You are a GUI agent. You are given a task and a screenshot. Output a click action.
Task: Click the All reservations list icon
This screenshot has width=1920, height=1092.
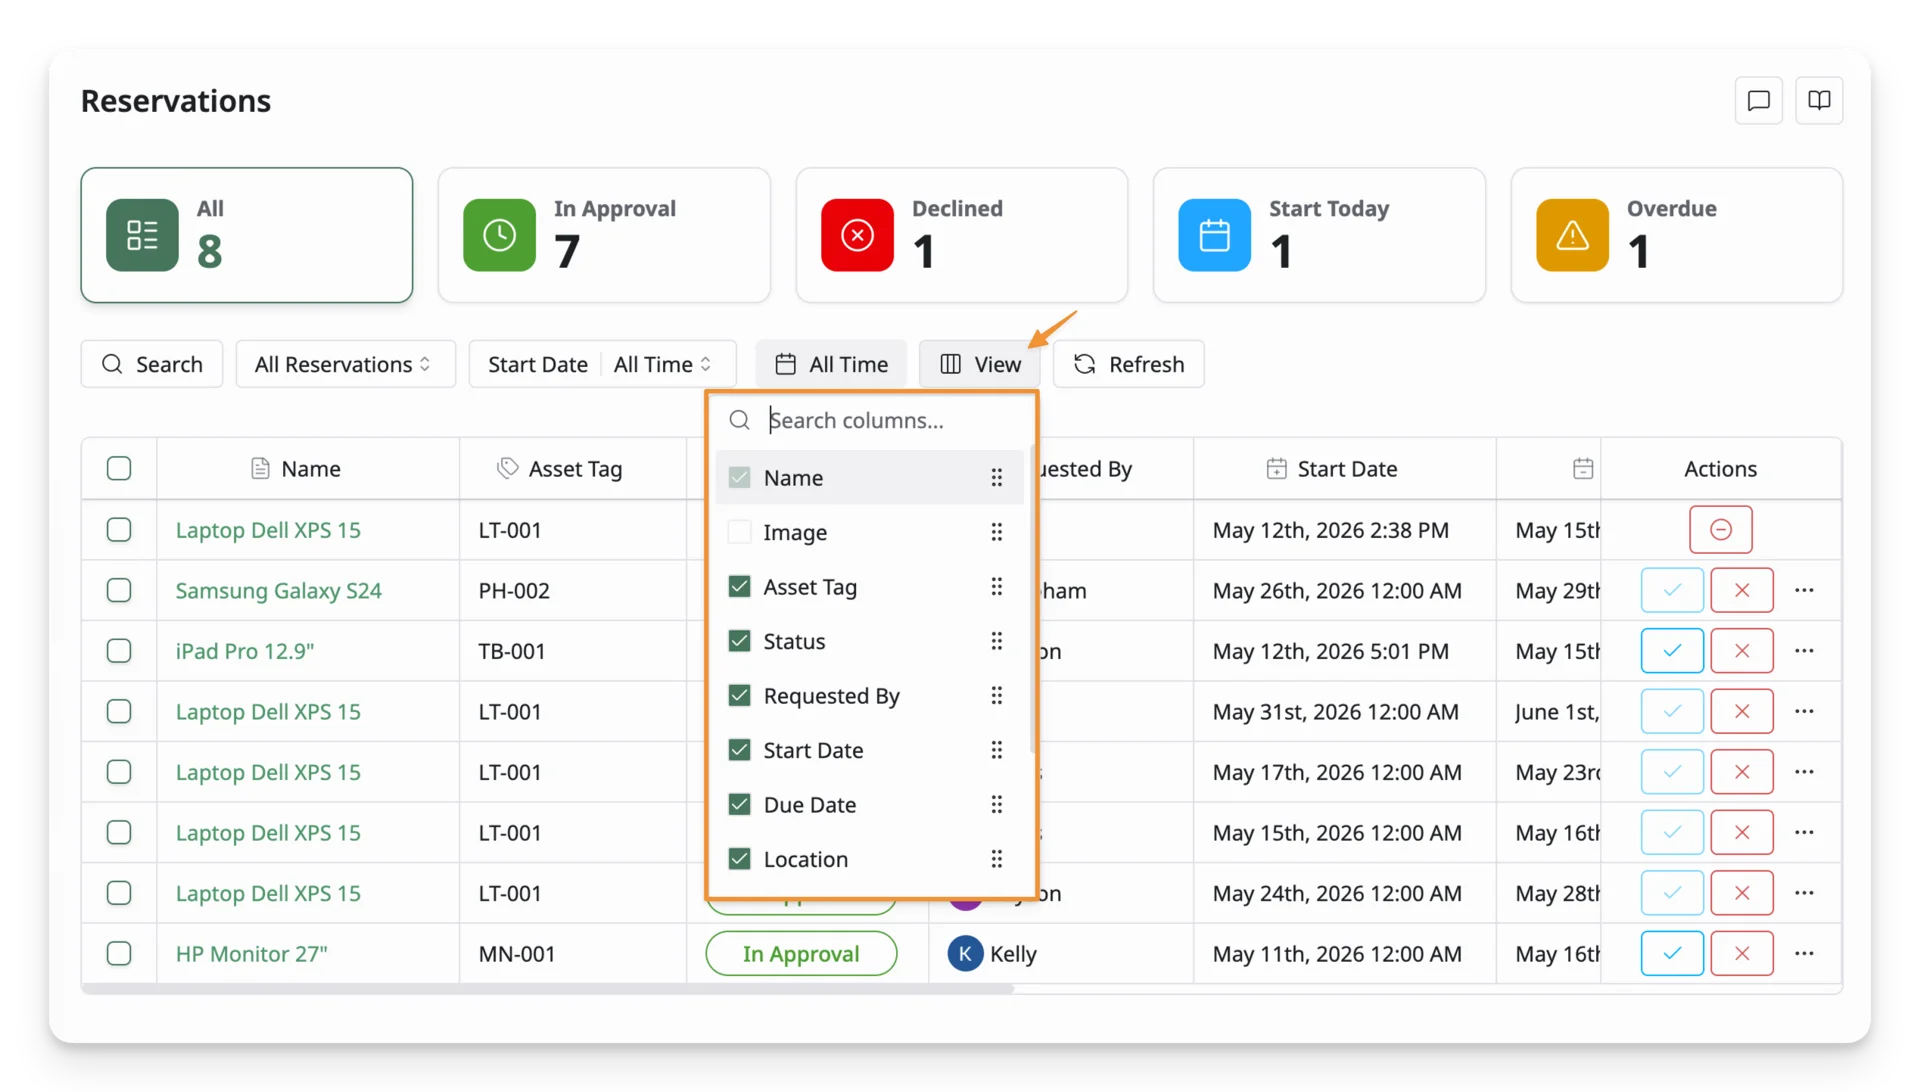pos(142,235)
